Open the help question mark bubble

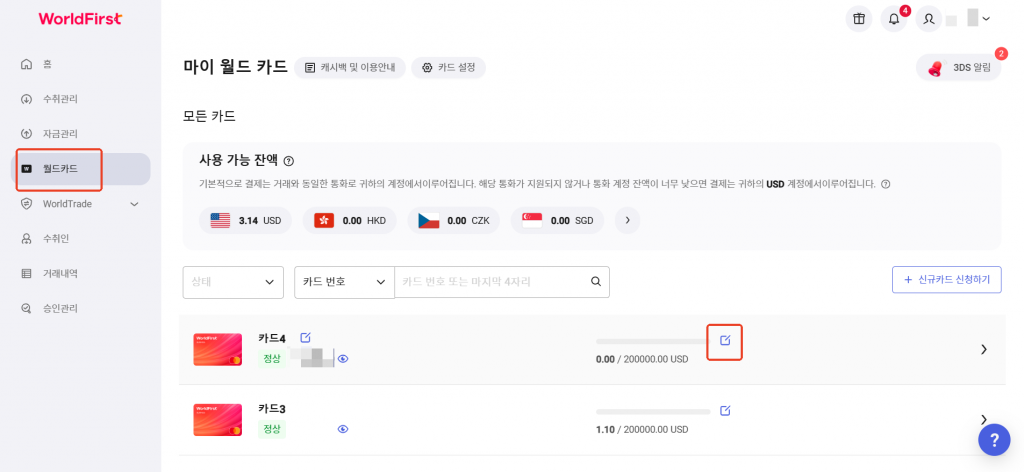[x=994, y=440]
